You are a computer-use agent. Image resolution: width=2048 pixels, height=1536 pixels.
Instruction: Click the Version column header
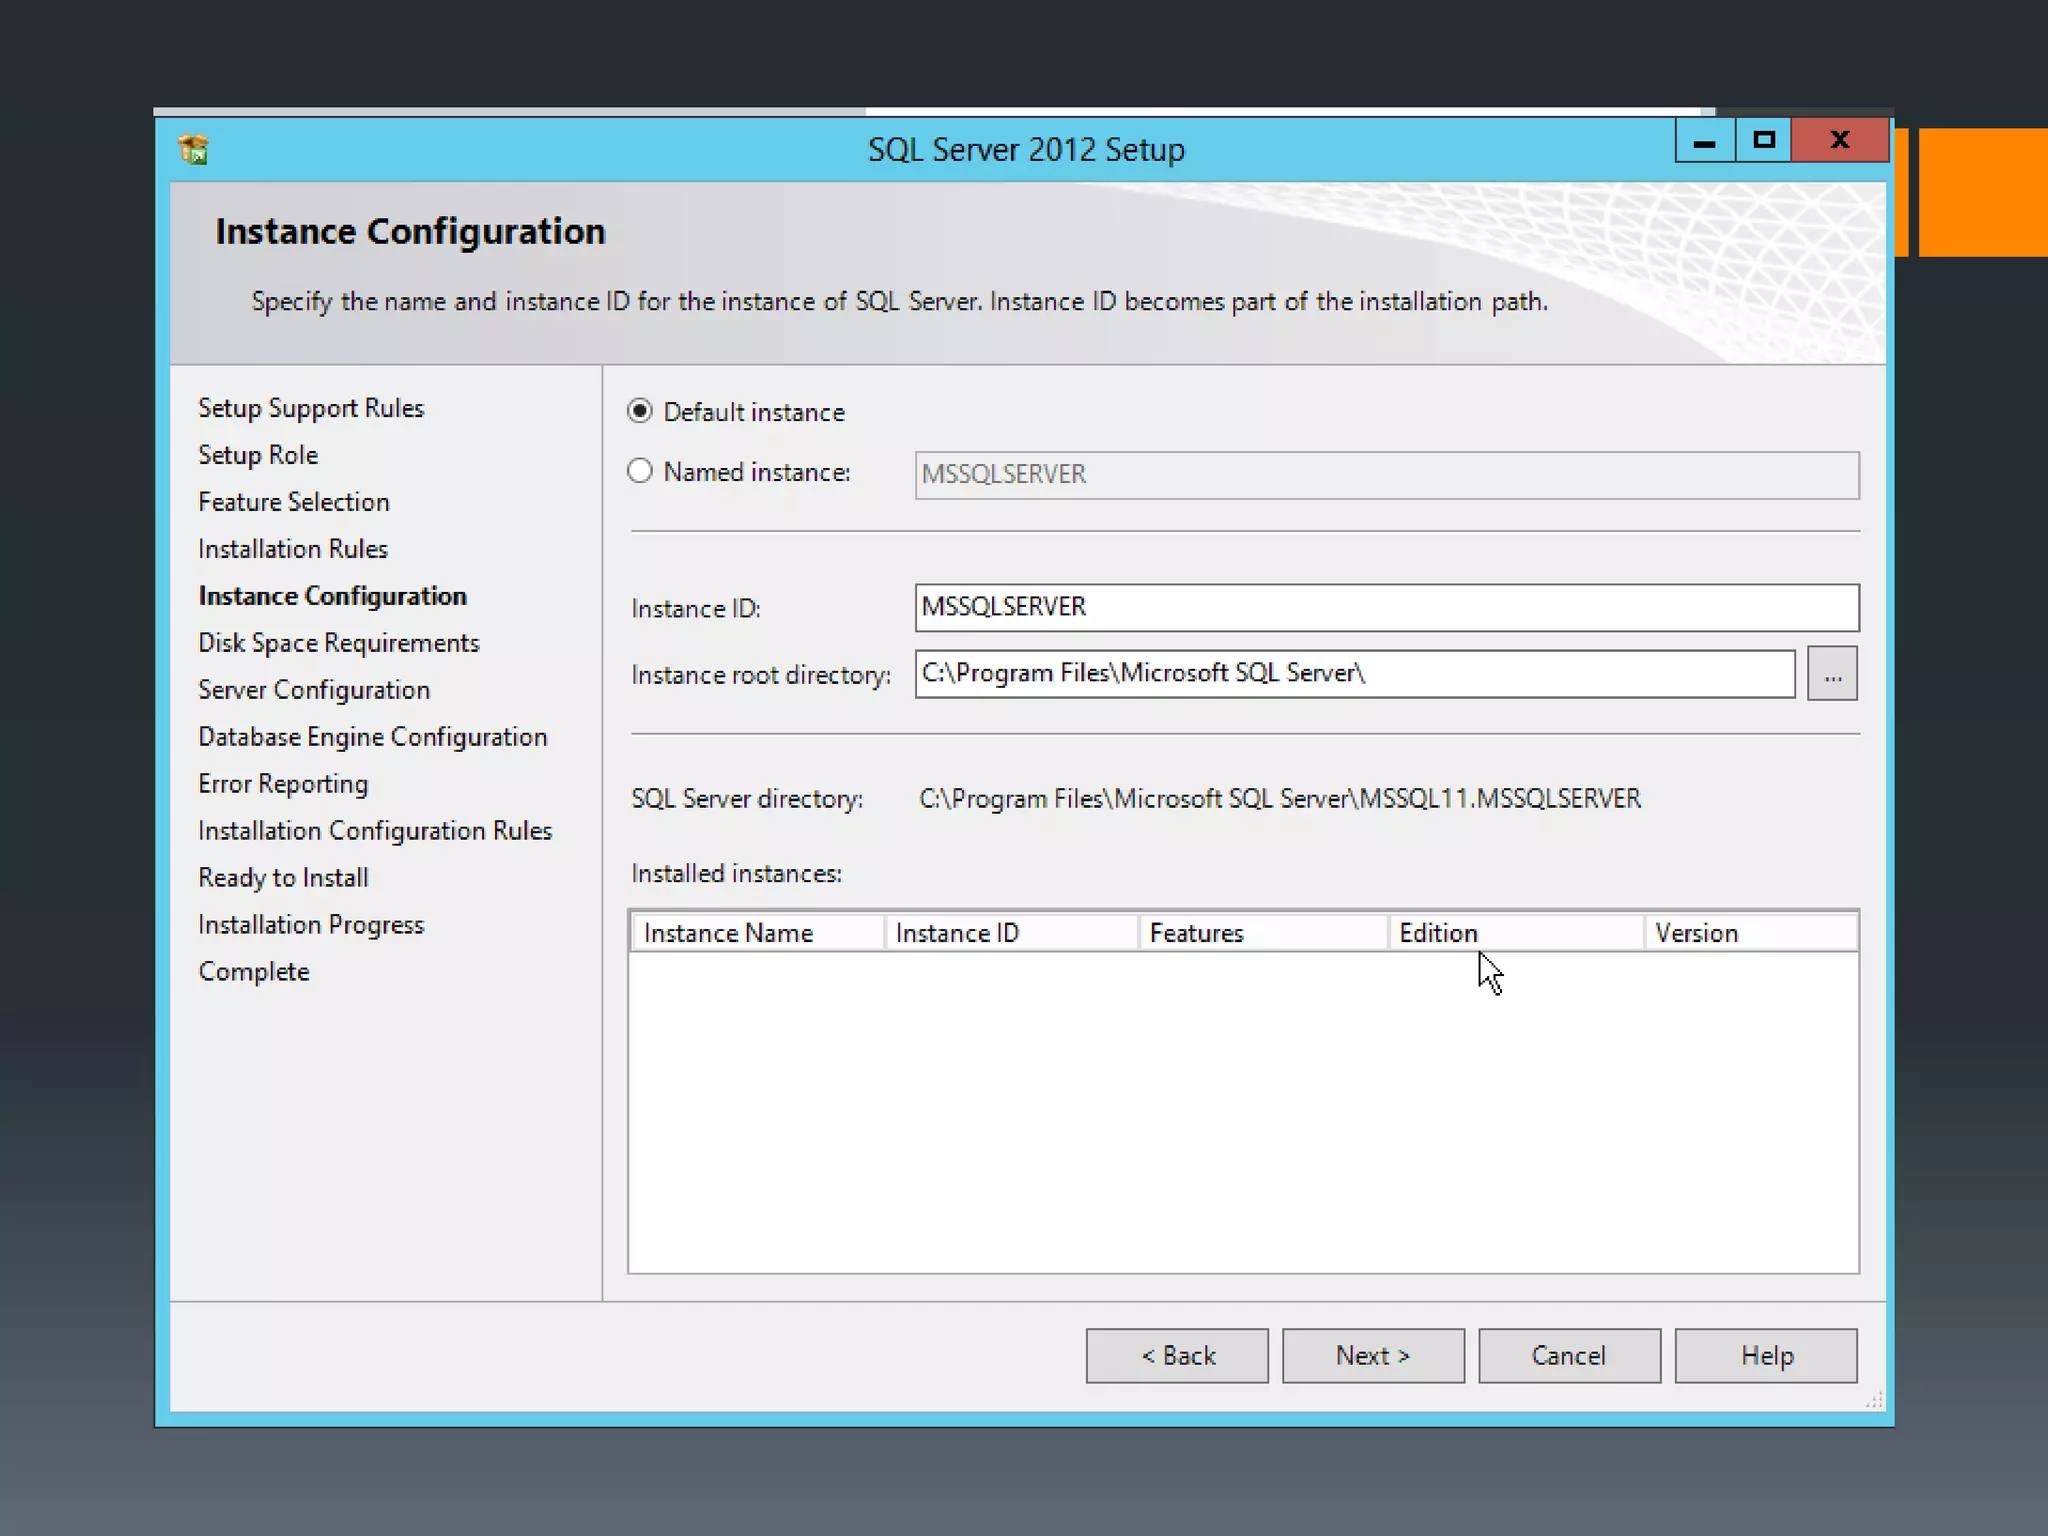1750,933
